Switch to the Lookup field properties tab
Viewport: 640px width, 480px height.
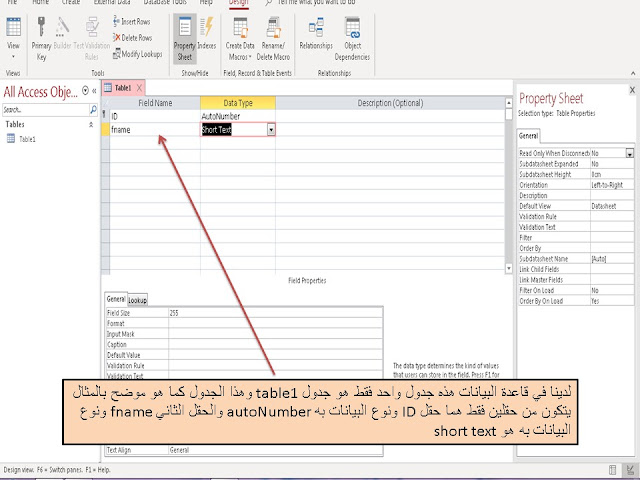[x=138, y=300]
